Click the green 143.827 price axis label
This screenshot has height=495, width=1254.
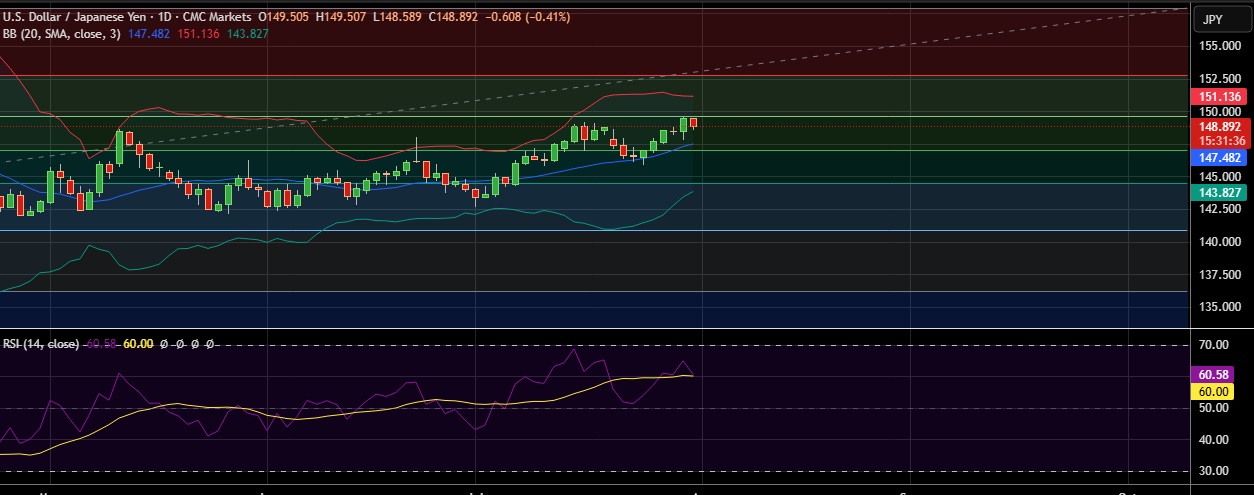coord(1218,193)
